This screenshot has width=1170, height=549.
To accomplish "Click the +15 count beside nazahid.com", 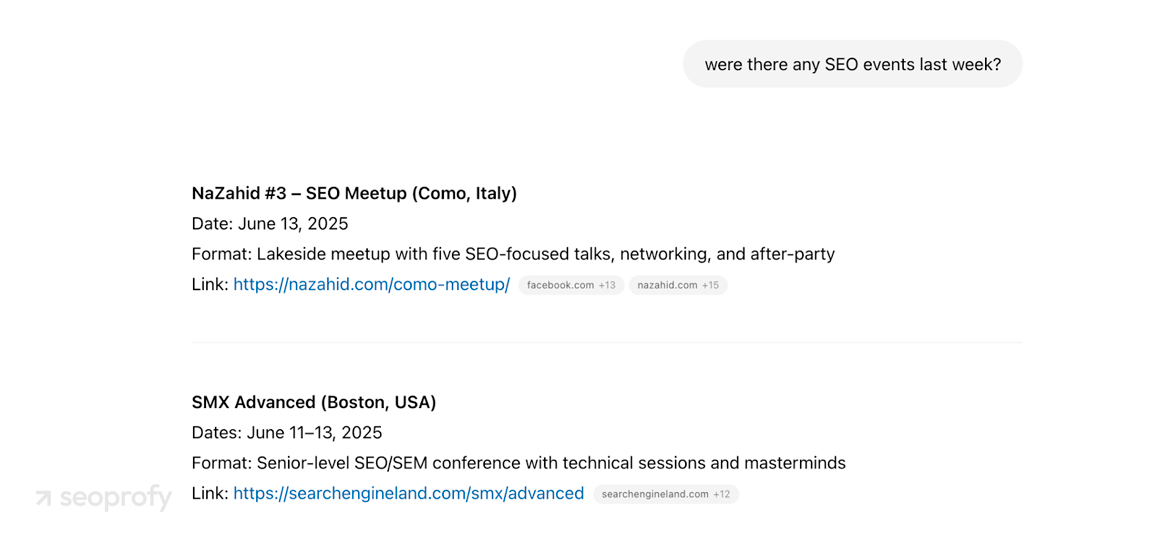I will tap(710, 285).
